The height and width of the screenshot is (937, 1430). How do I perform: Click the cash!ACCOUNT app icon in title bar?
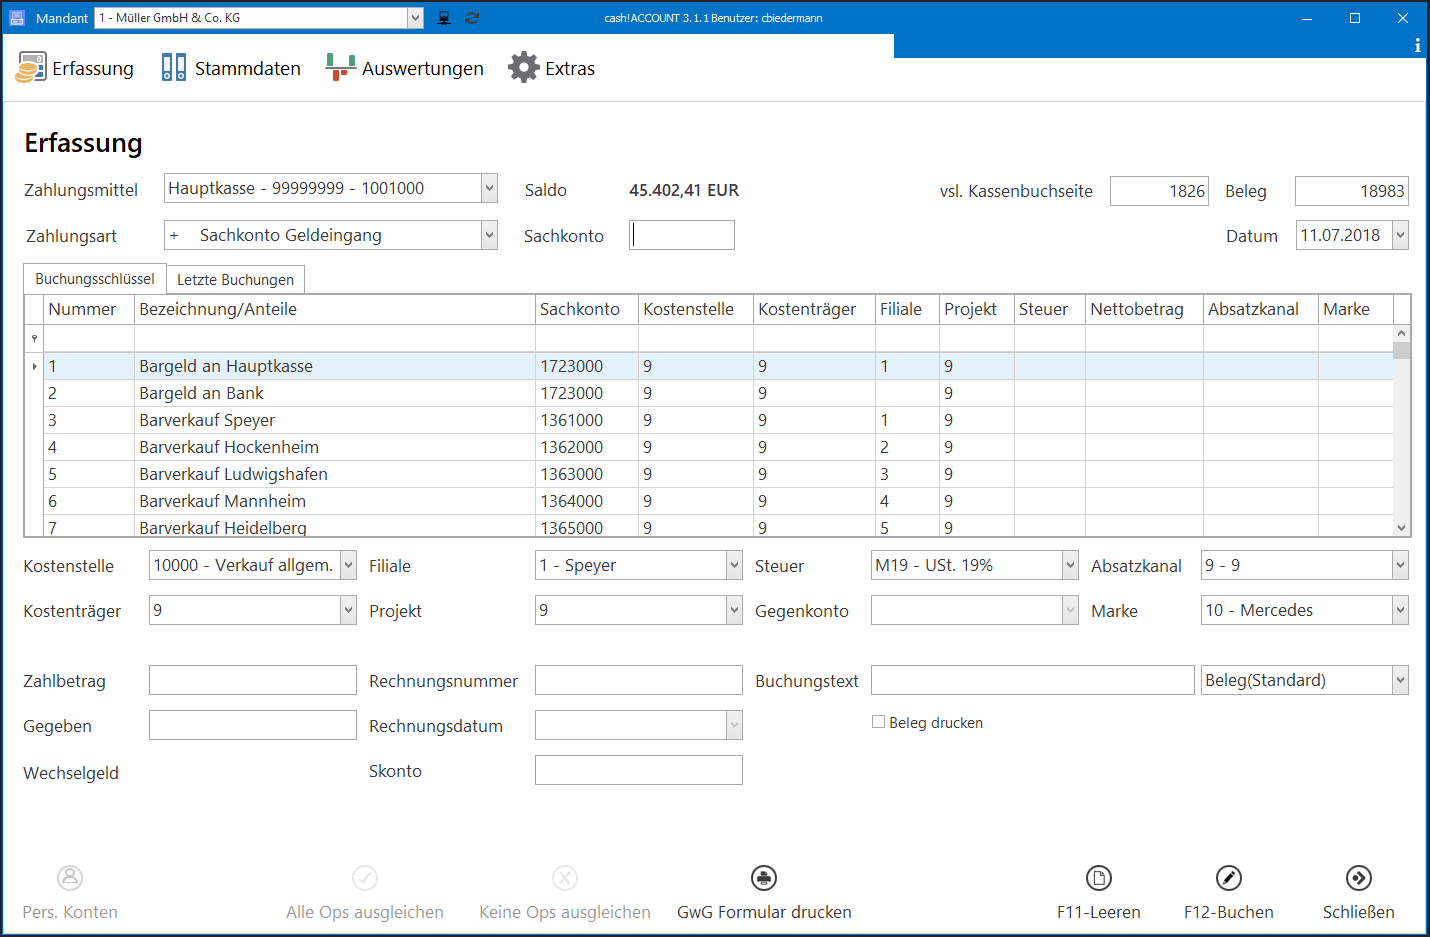point(17,18)
